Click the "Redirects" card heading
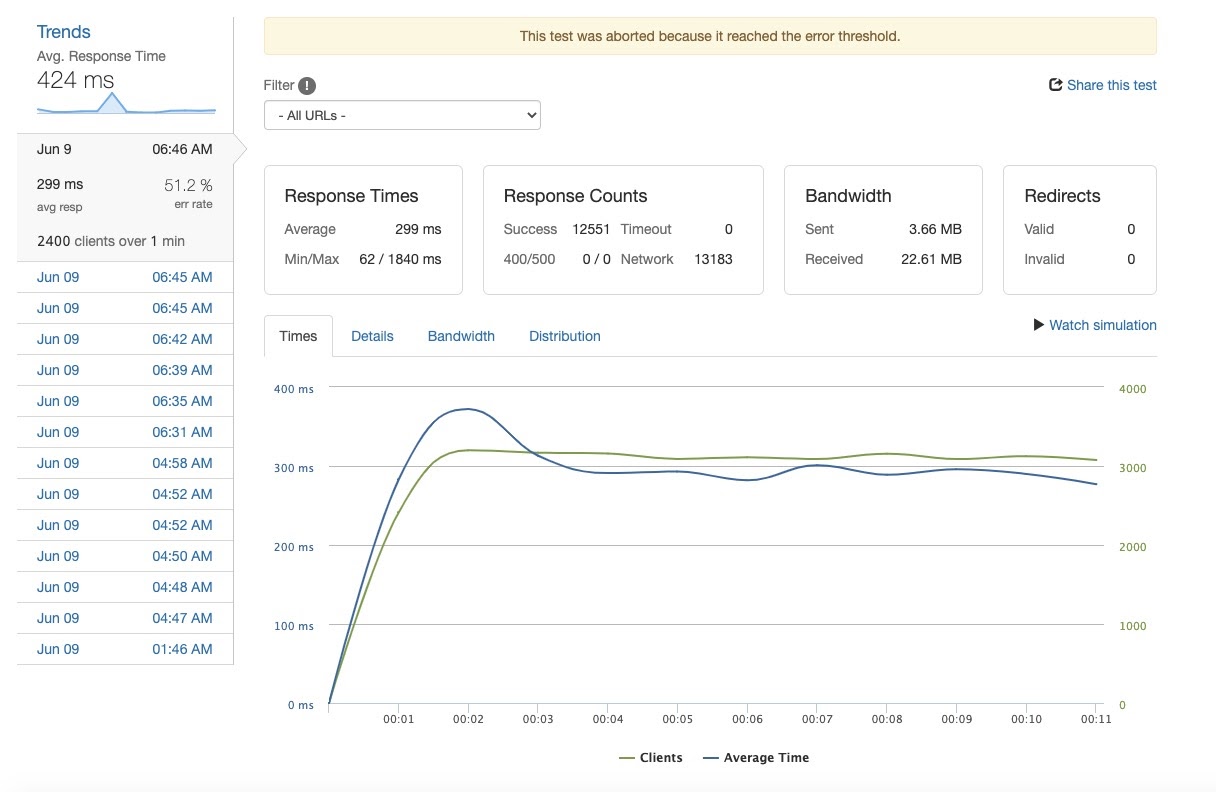The width and height of the screenshot is (1216, 792). pos(1062,196)
